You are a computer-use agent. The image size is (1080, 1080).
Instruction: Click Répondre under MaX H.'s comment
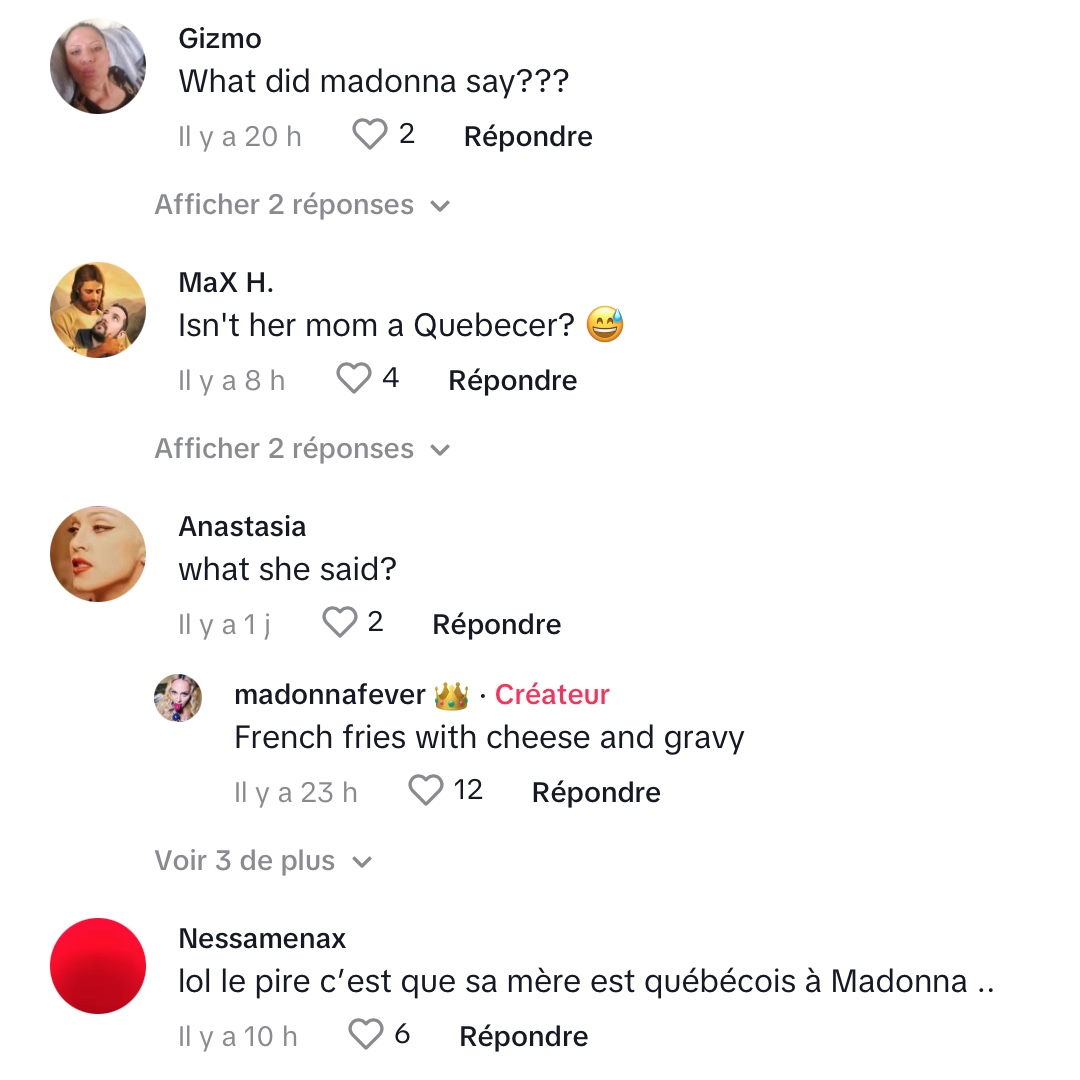(x=512, y=380)
